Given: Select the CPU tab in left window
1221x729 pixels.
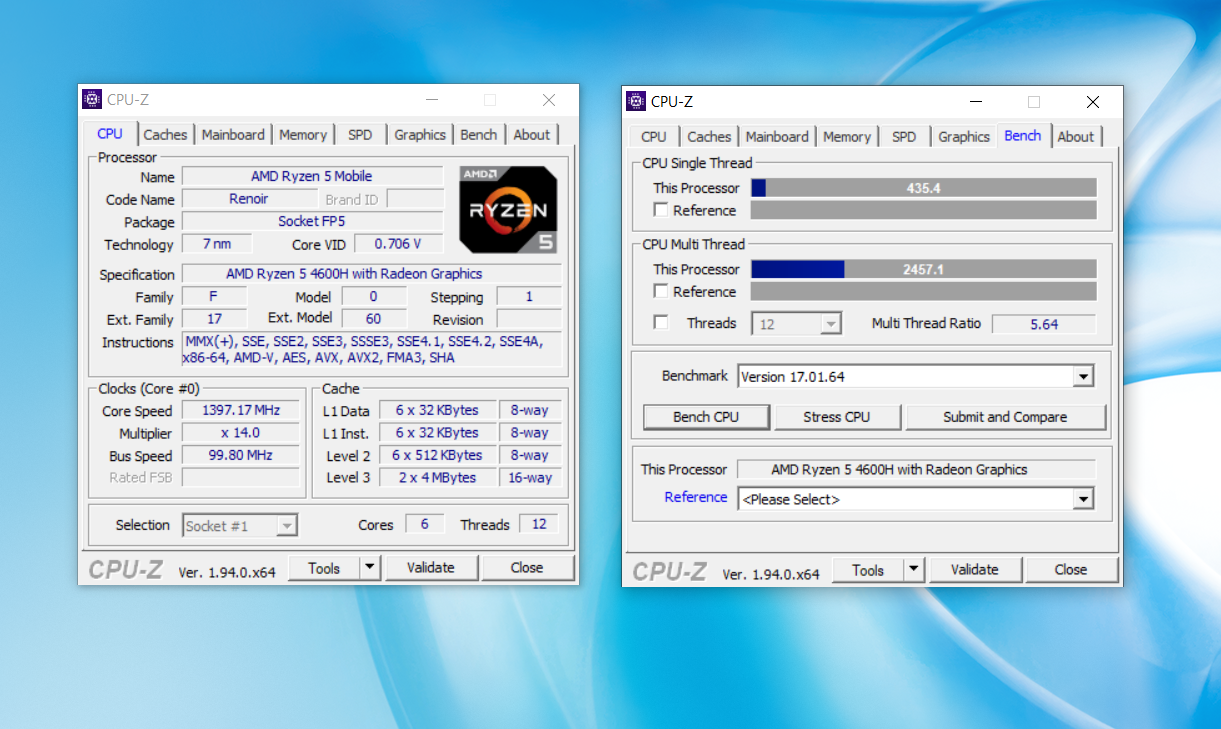Looking at the screenshot, I should click(x=110, y=134).
